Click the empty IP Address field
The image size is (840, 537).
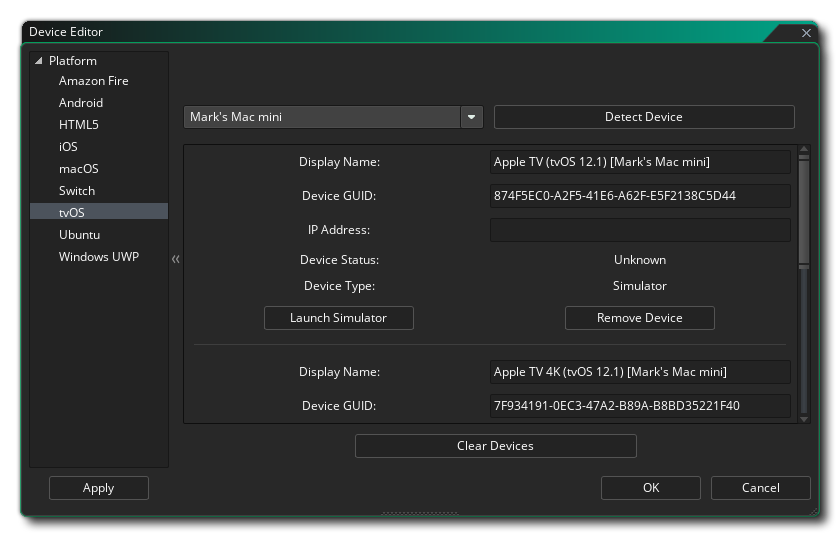639,230
